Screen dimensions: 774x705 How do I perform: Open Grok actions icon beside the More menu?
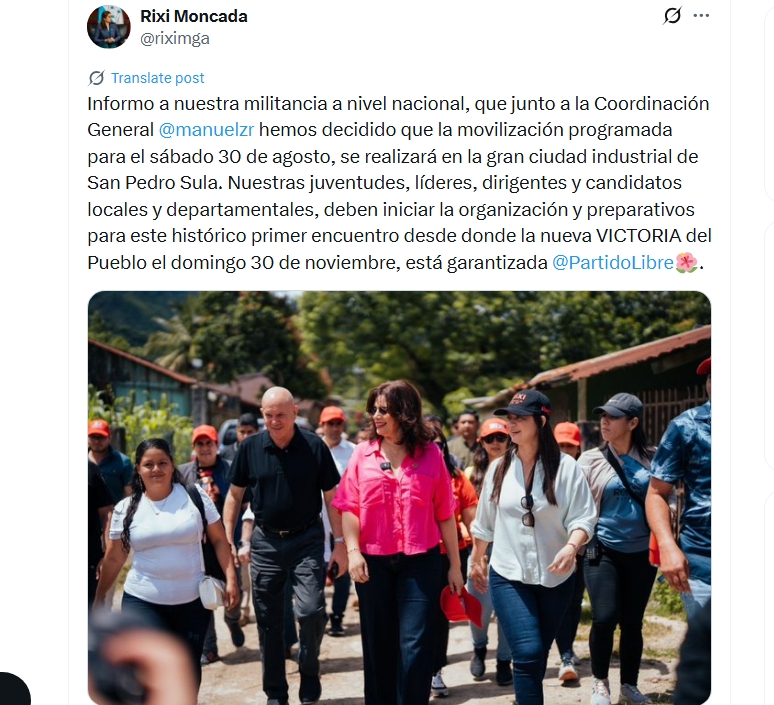(672, 16)
